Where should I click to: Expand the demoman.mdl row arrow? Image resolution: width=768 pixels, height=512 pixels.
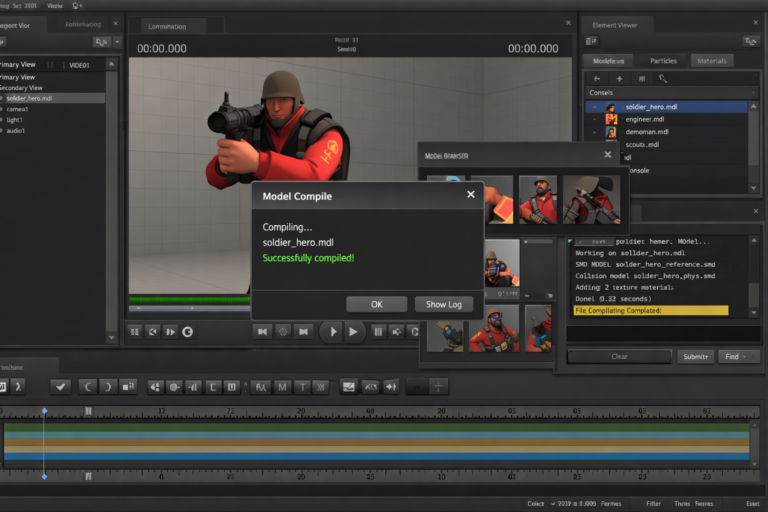(595, 132)
